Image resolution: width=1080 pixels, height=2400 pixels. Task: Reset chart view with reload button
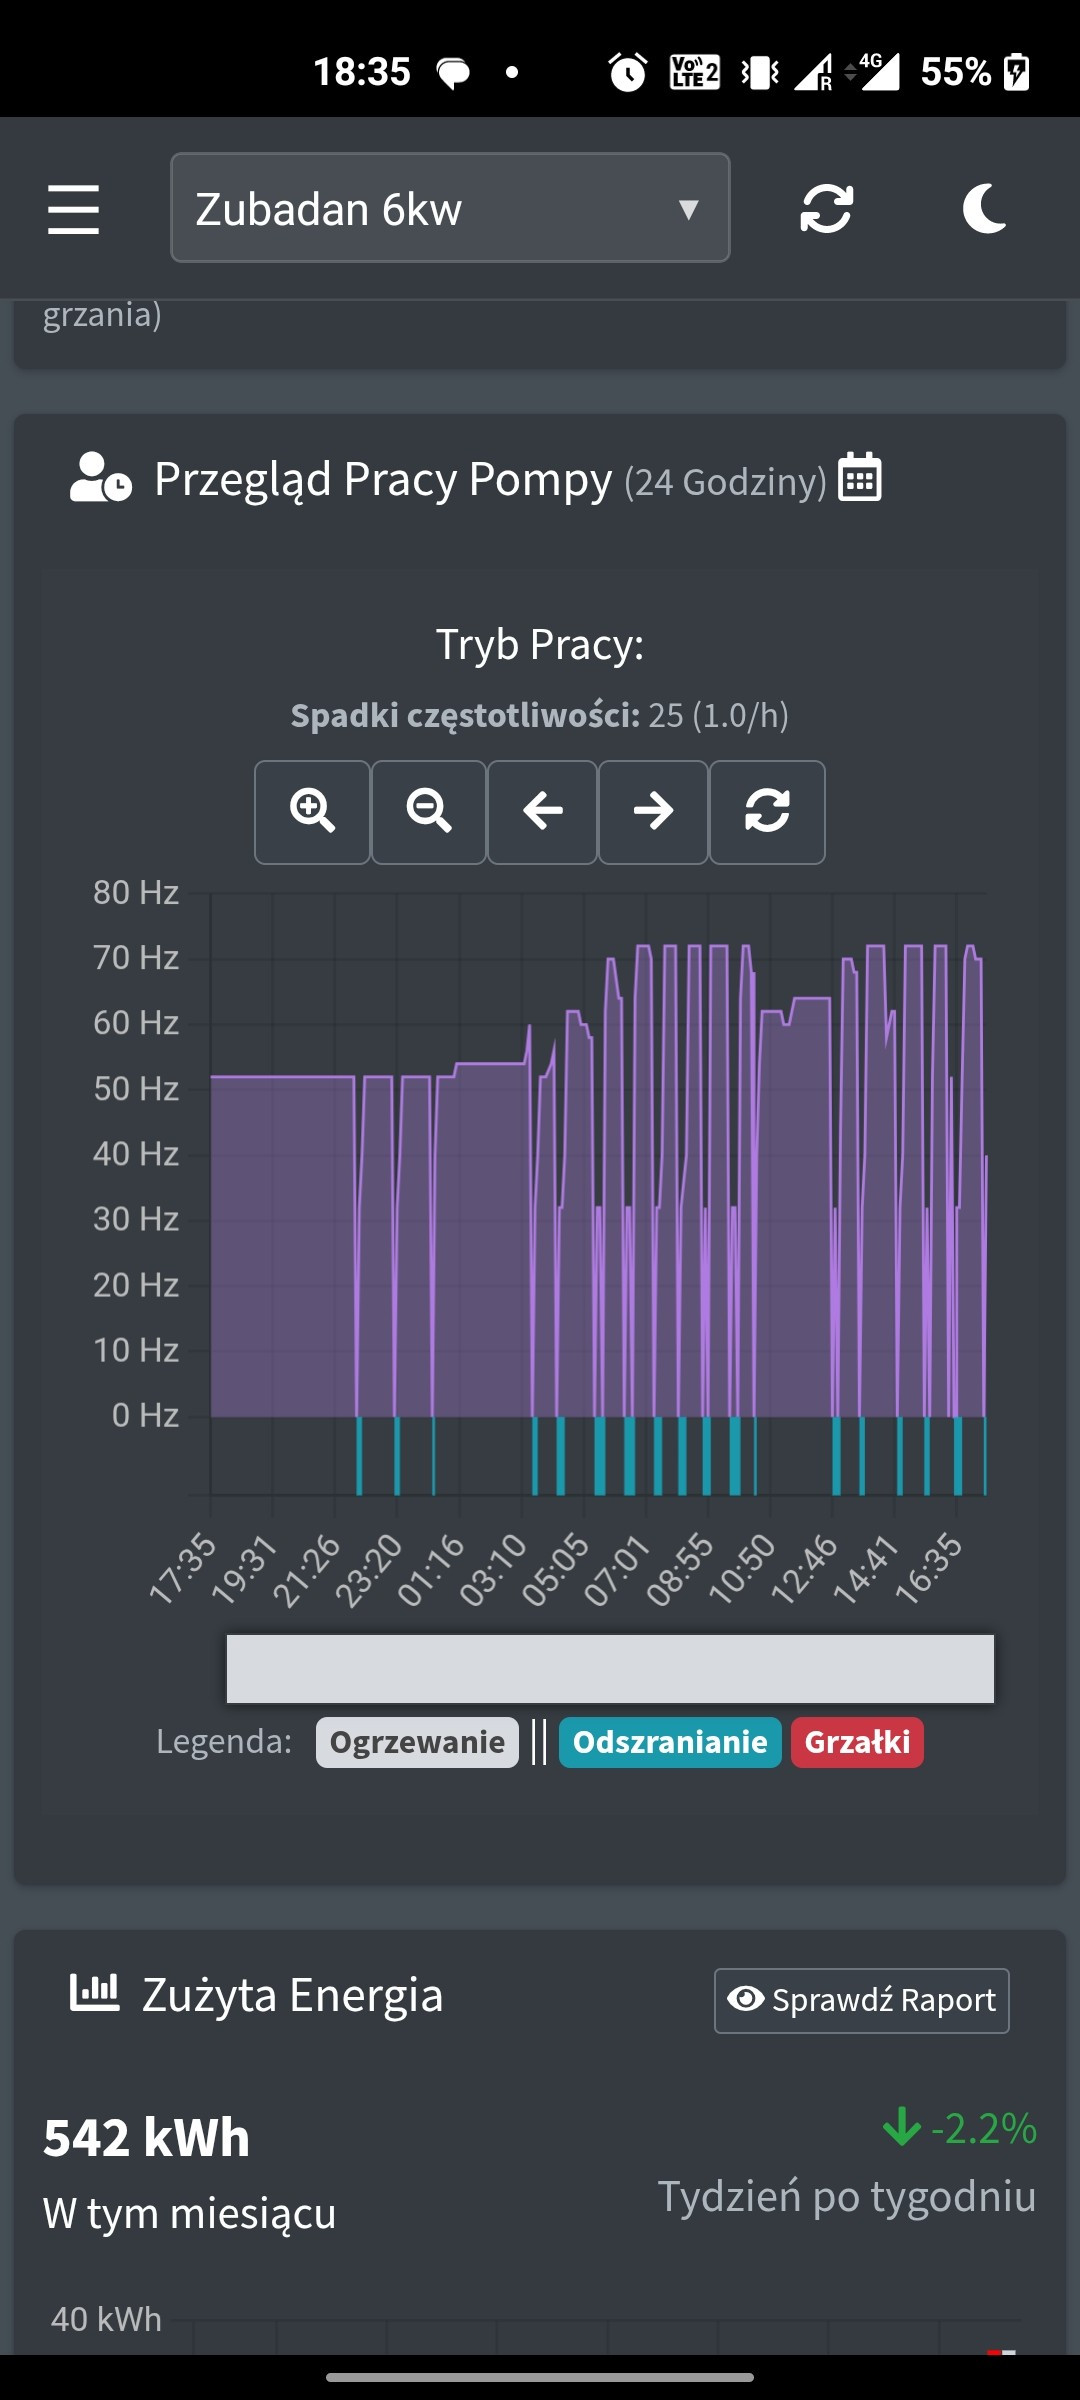point(767,811)
